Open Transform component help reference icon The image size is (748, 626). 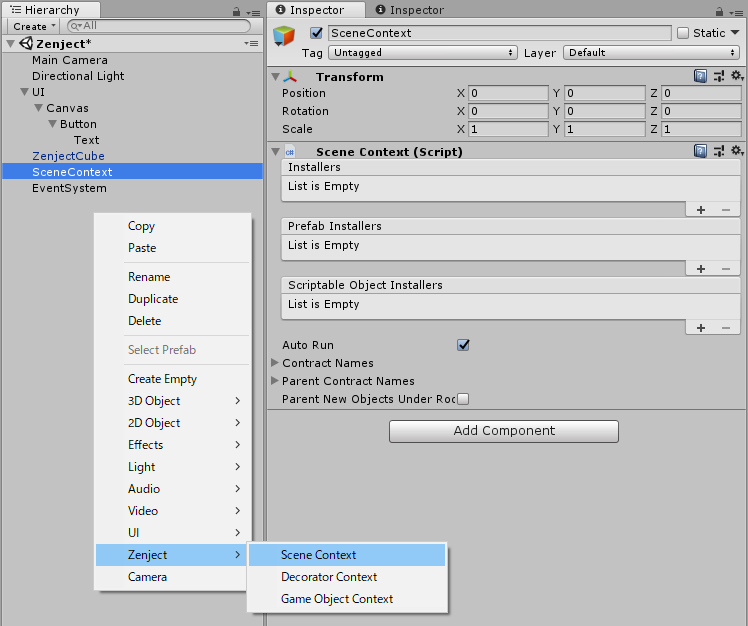point(701,76)
